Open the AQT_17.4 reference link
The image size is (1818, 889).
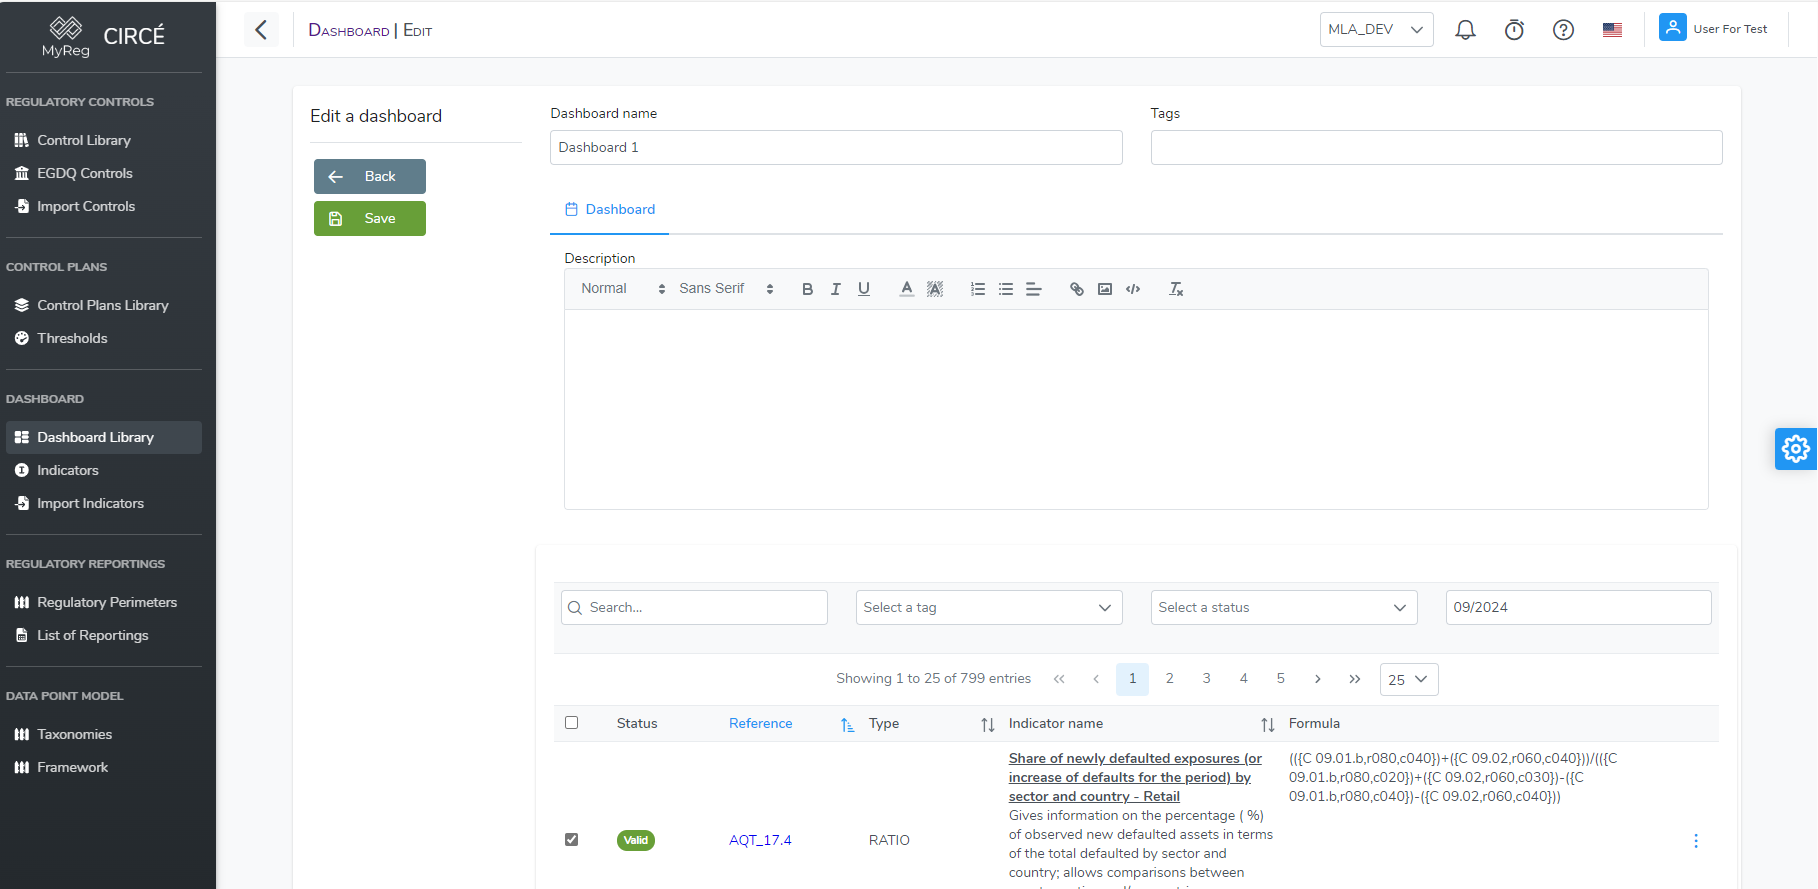coord(760,841)
